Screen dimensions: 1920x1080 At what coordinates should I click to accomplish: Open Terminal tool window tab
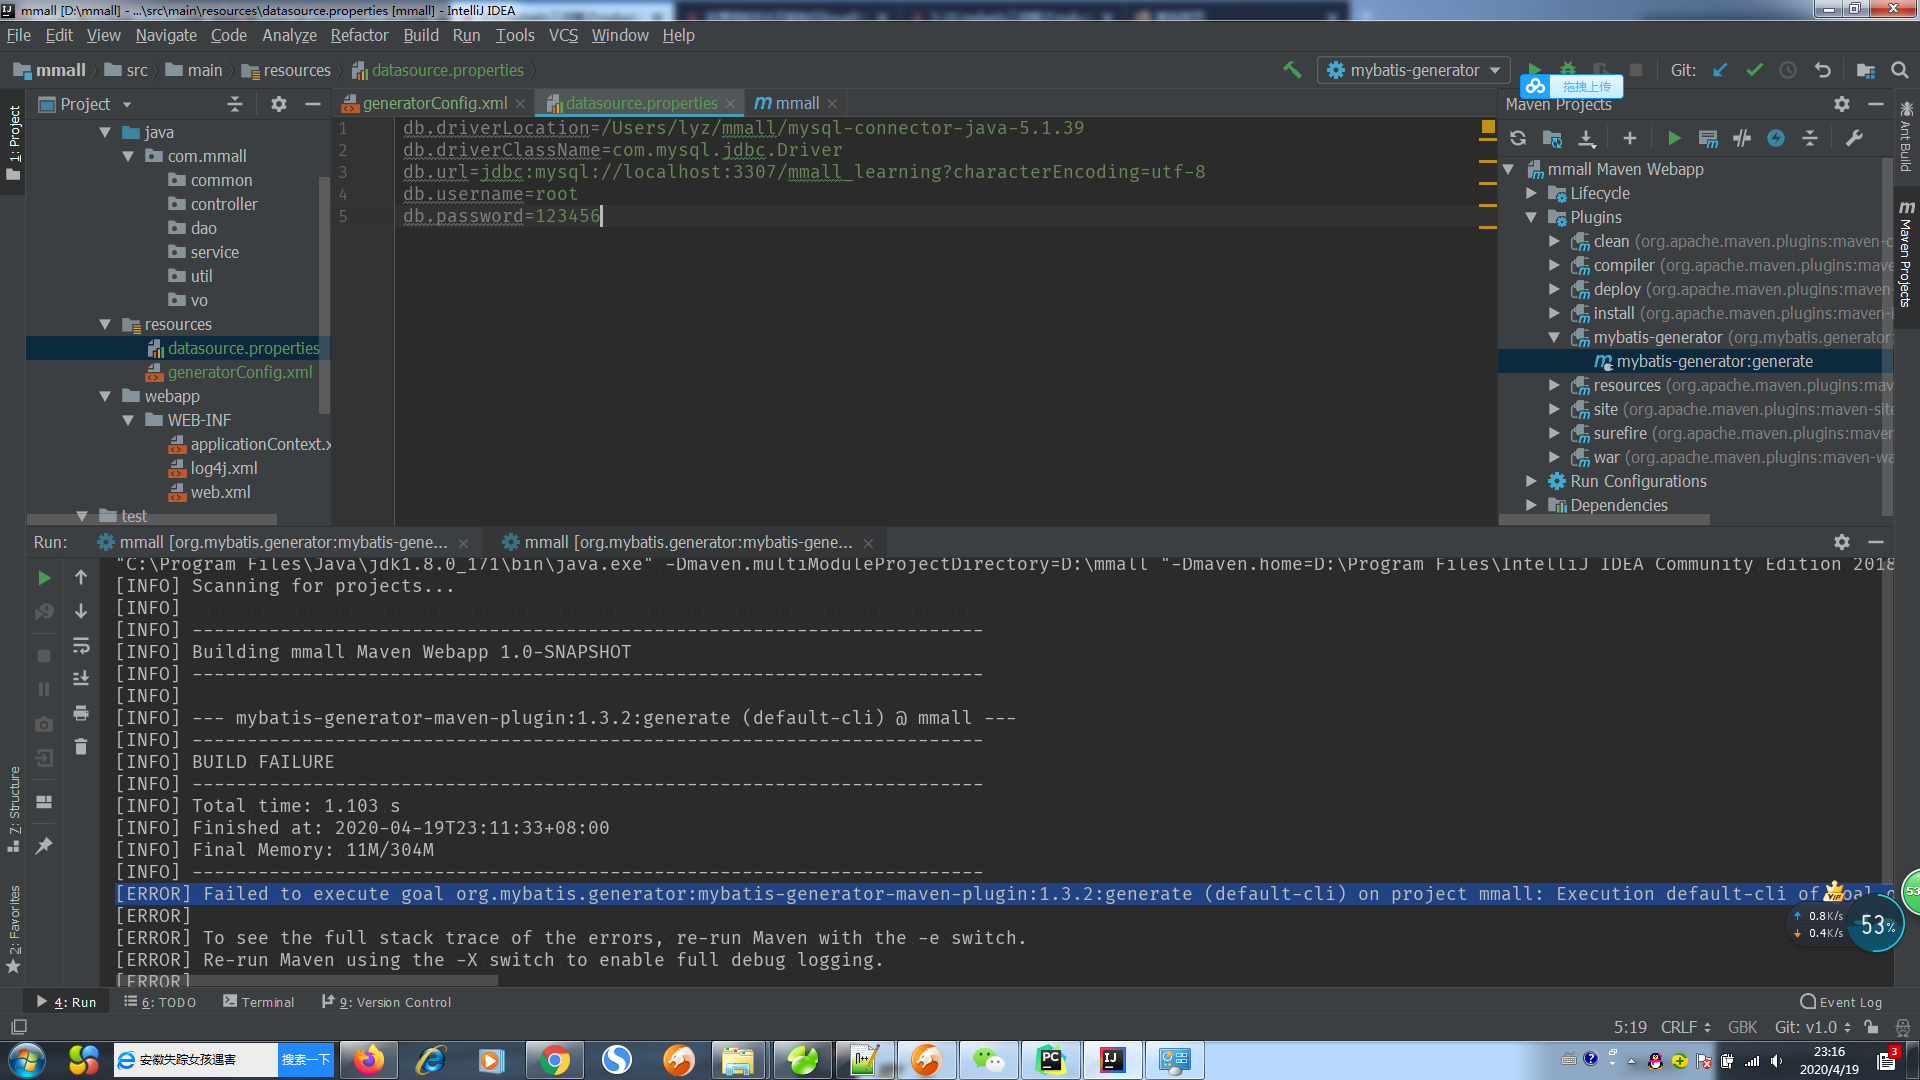[259, 1002]
